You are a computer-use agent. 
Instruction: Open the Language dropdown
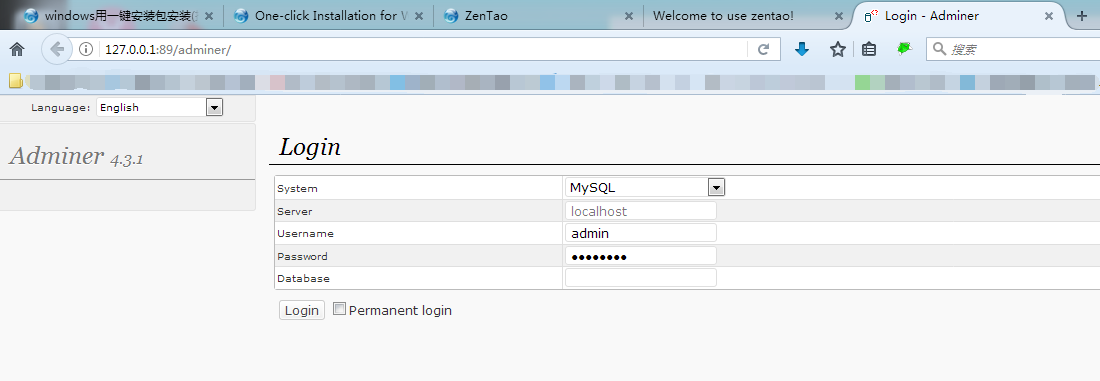[x=160, y=107]
